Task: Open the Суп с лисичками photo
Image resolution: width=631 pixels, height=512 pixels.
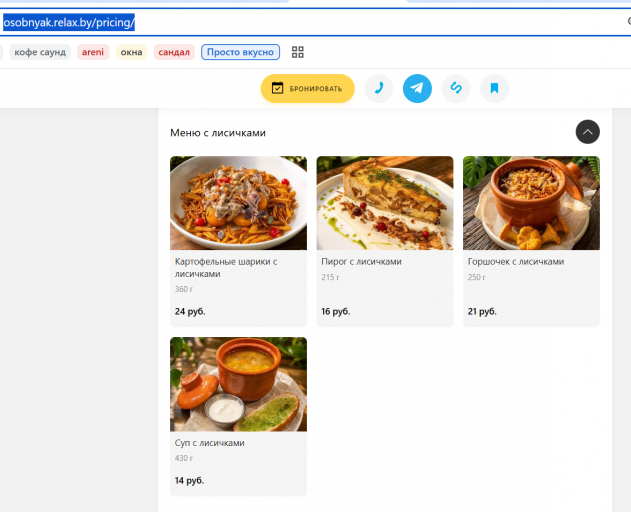Action: pos(238,384)
